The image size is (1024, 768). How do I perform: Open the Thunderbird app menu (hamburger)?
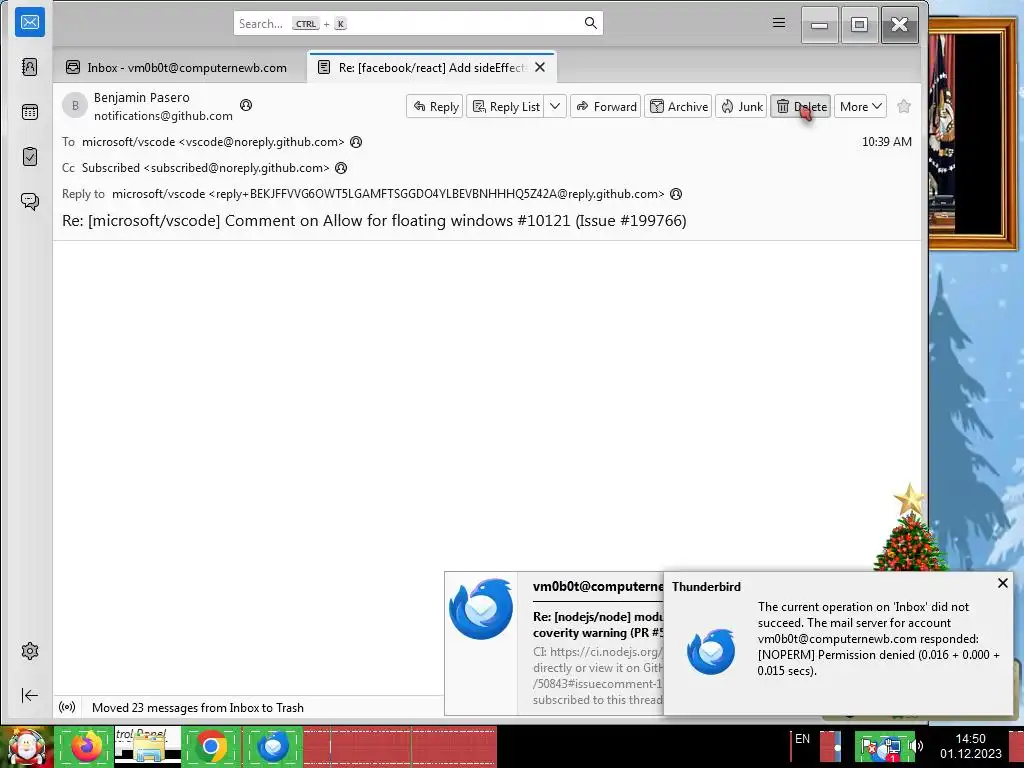point(778,23)
